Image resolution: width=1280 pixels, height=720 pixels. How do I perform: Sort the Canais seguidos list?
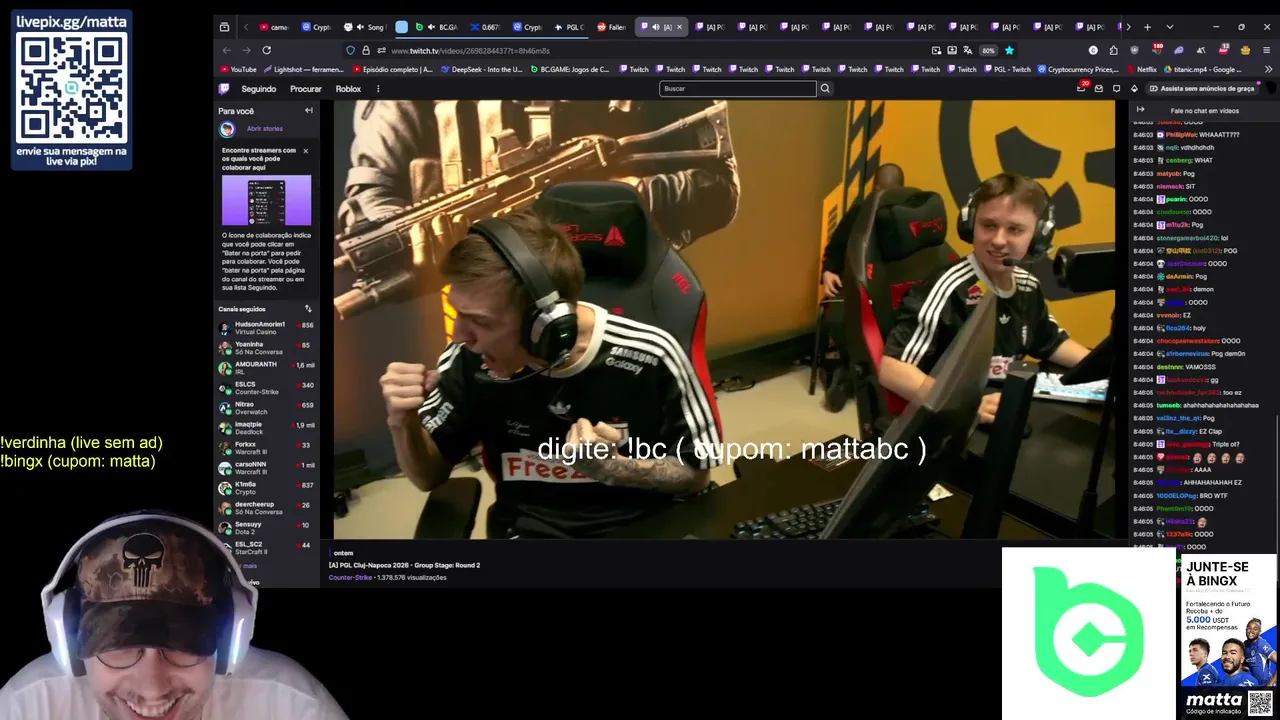[x=308, y=309]
